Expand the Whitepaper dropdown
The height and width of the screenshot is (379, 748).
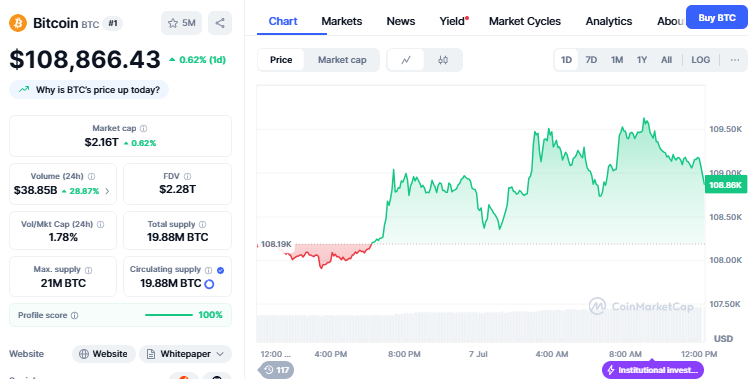(x=186, y=354)
